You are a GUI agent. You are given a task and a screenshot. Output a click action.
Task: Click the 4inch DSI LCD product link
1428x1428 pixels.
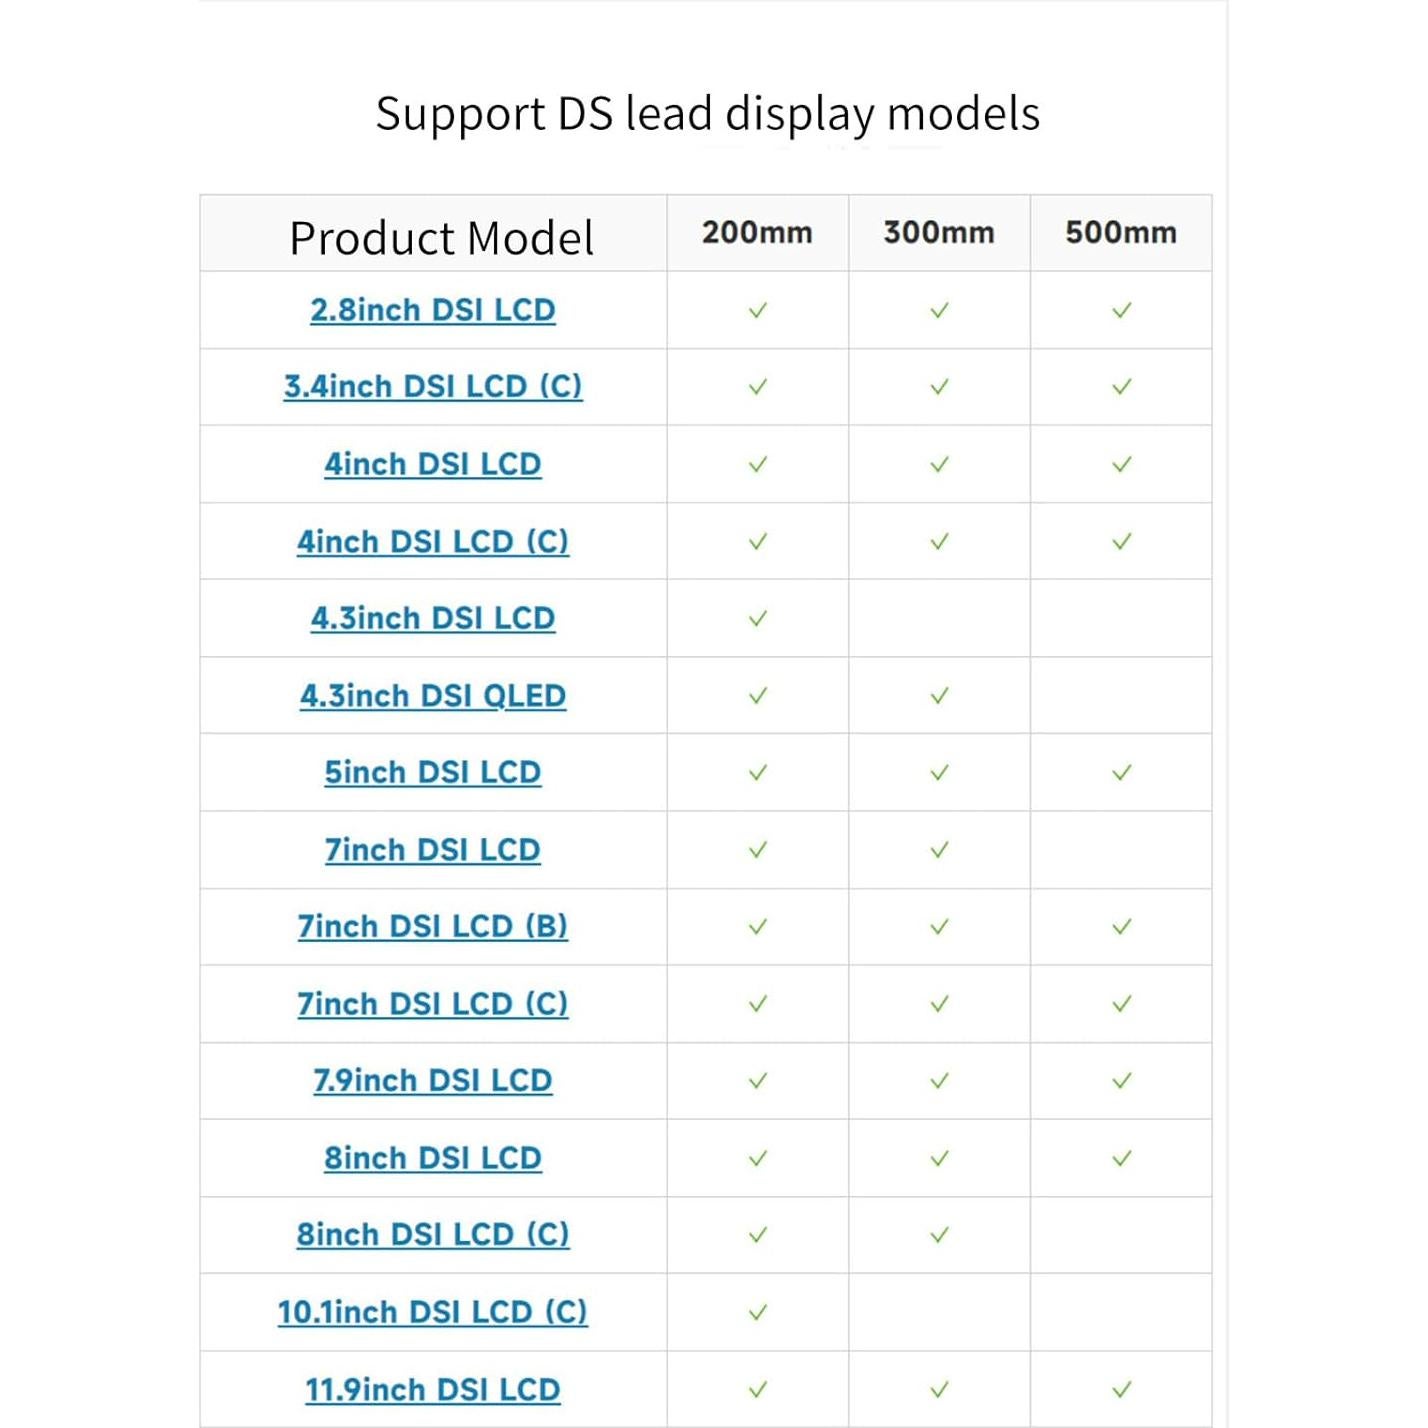click(432, 464)
